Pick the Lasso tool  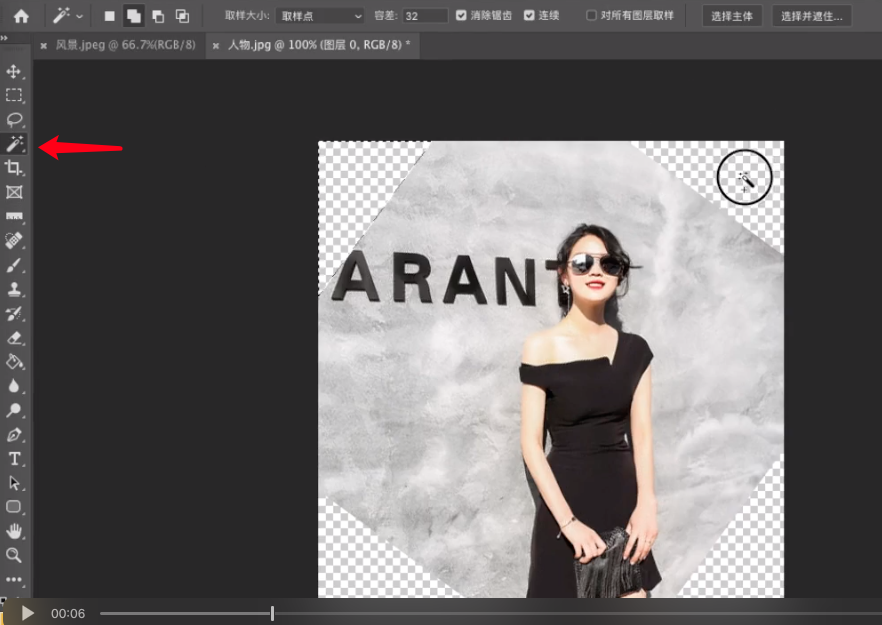(15, 120)
